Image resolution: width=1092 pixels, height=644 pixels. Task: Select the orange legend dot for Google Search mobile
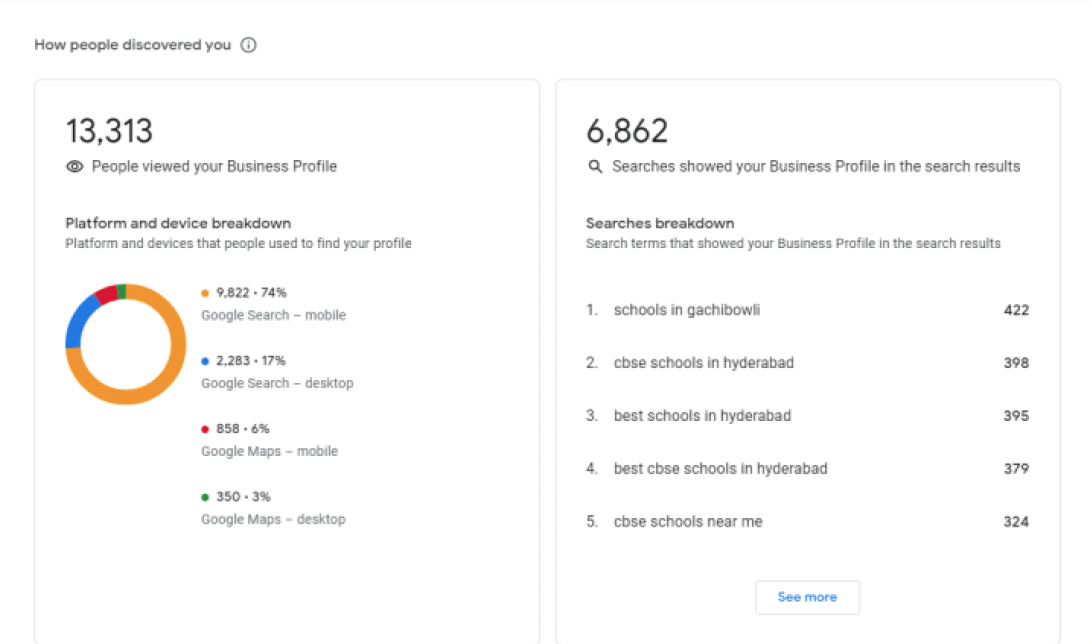pyautogui.click(x=205, y=292)
